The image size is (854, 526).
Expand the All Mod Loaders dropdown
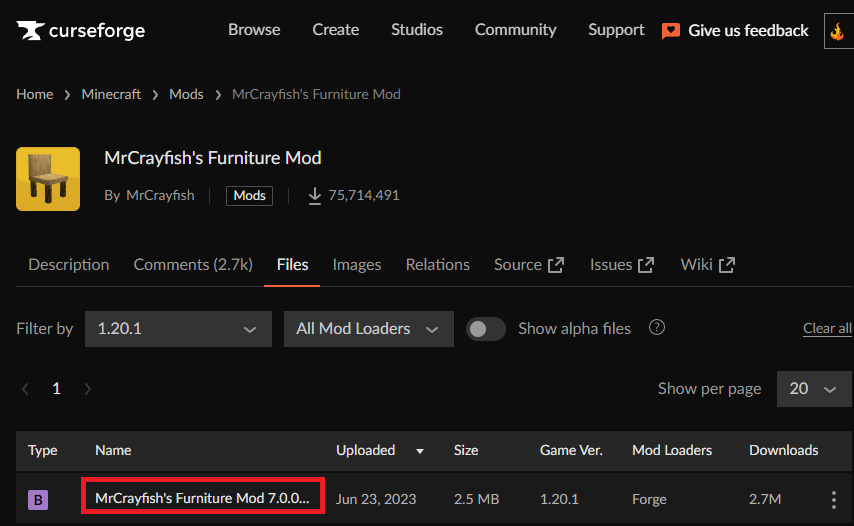tap(368, 329)
